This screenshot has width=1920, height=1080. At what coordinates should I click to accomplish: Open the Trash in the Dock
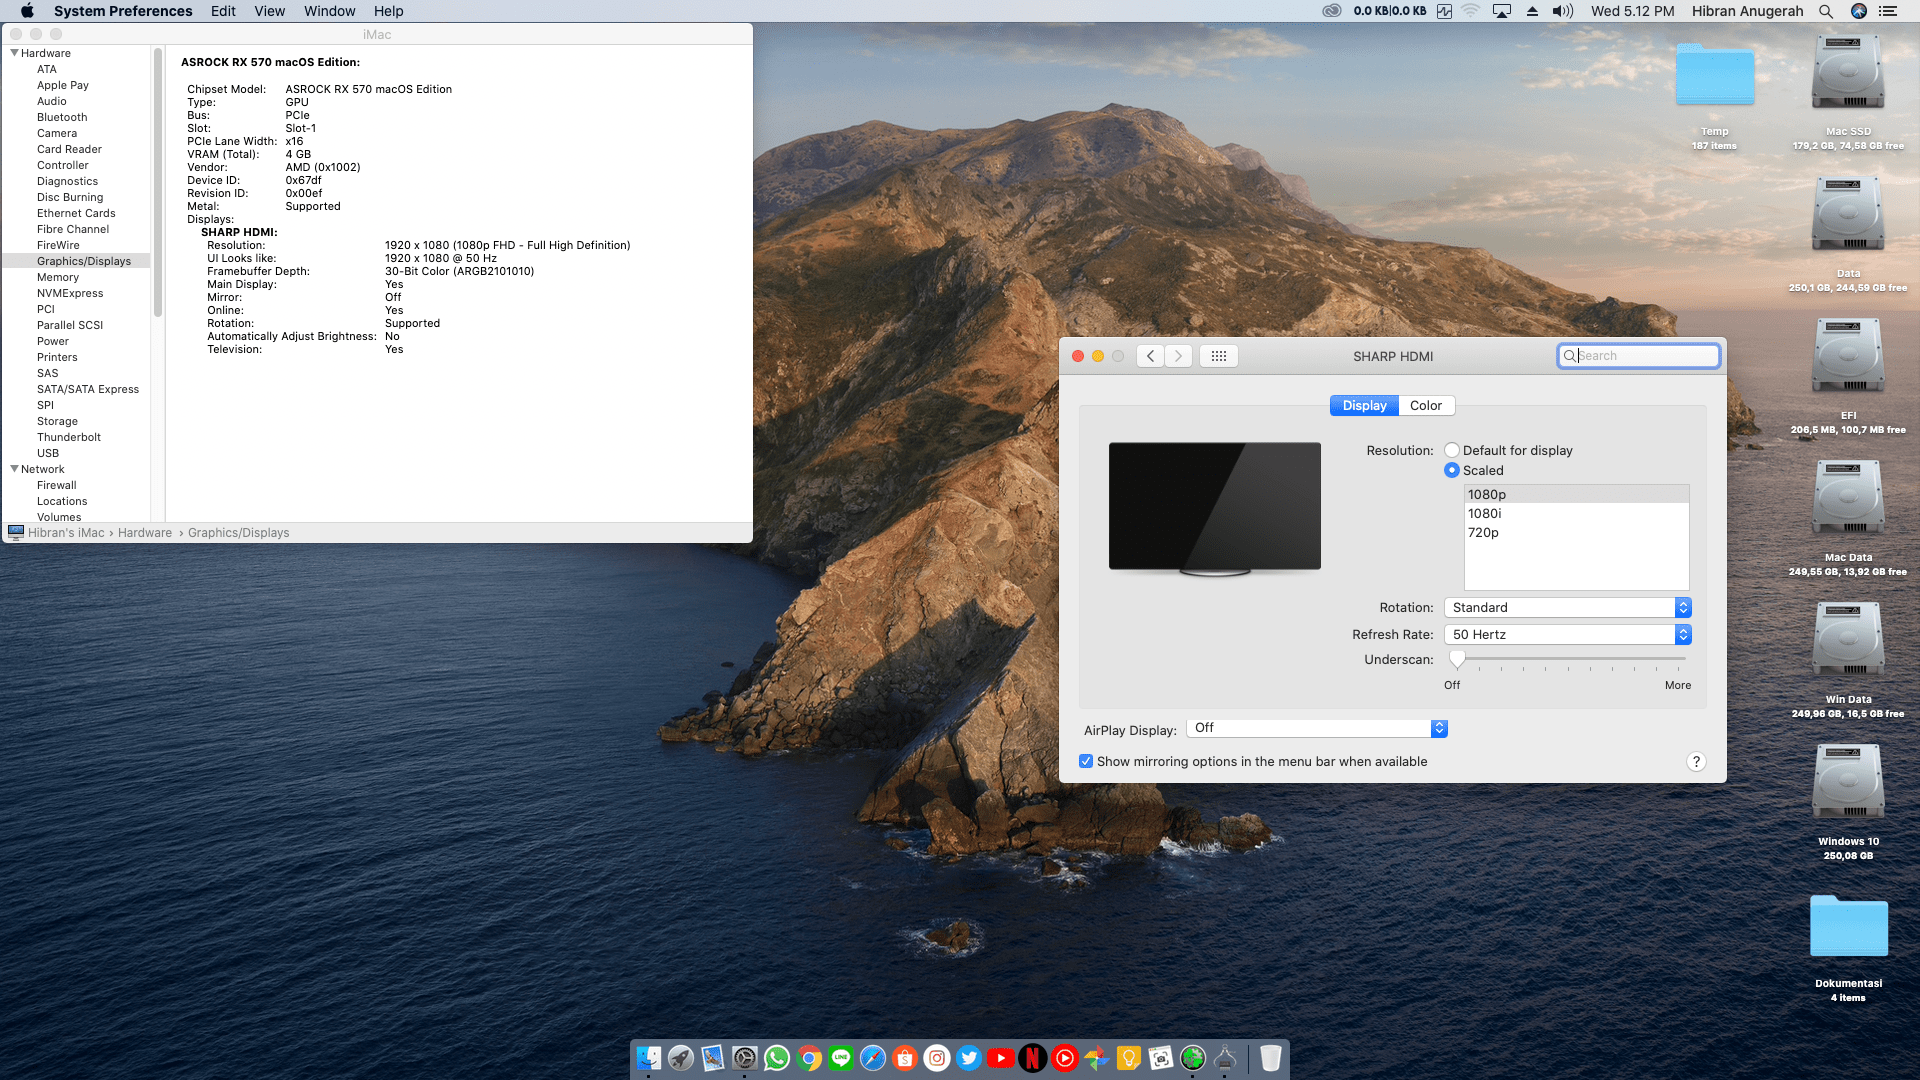1270,1058
